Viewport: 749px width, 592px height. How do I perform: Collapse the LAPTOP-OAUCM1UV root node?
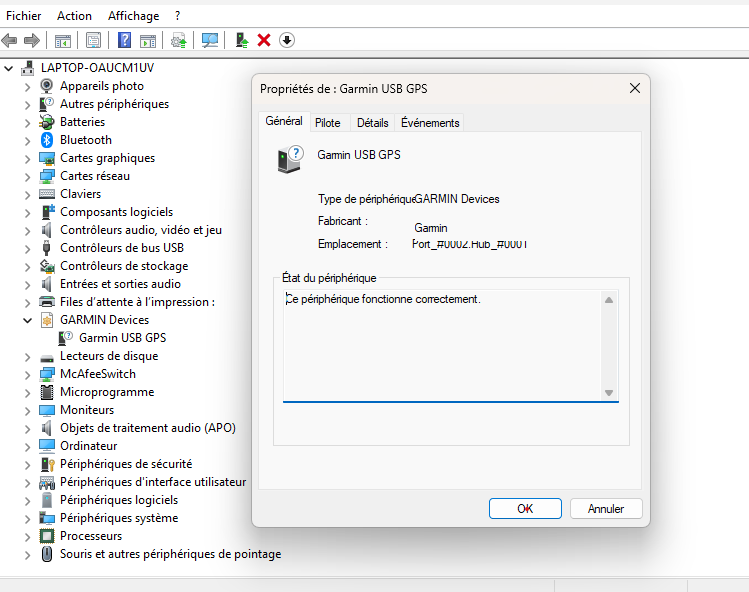point(8,68)
